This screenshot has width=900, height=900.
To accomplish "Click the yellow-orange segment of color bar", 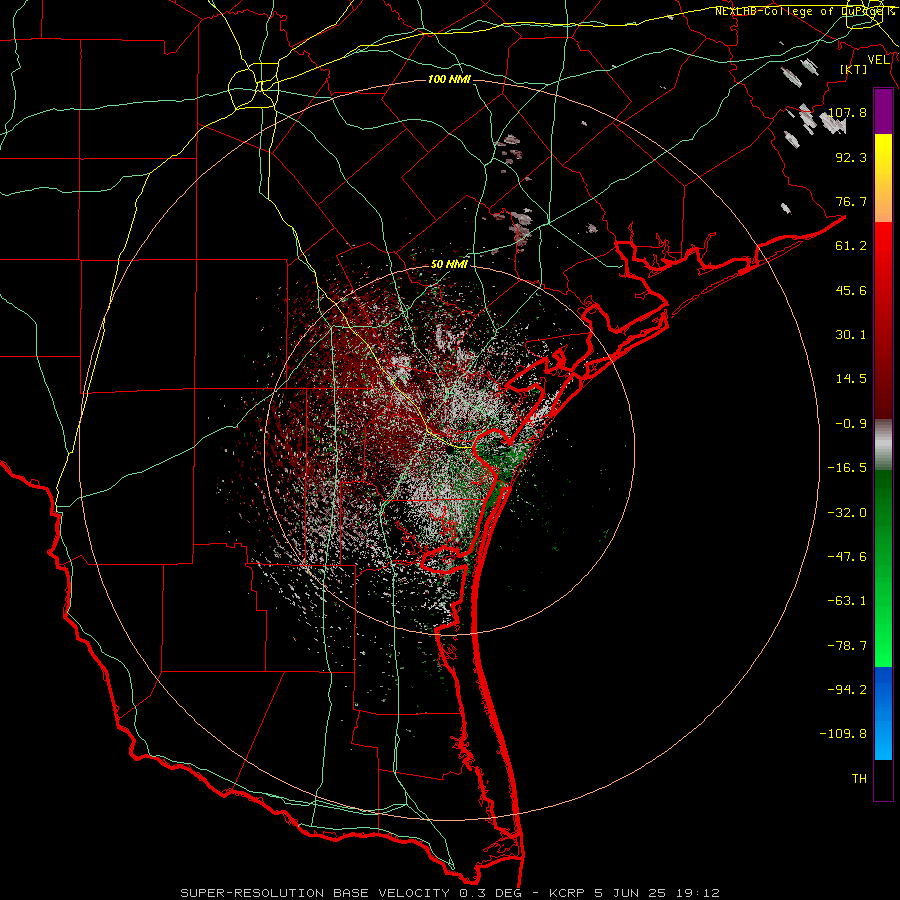I will click(x=883, y=178).
